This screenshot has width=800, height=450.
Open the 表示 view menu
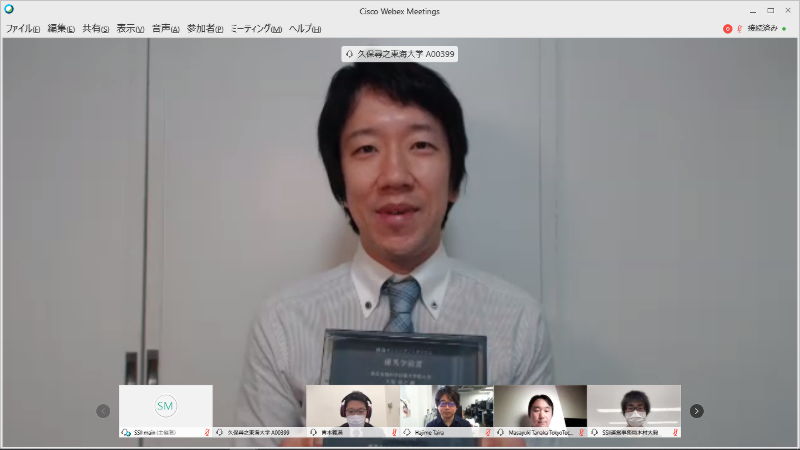(x=130, y=29)
